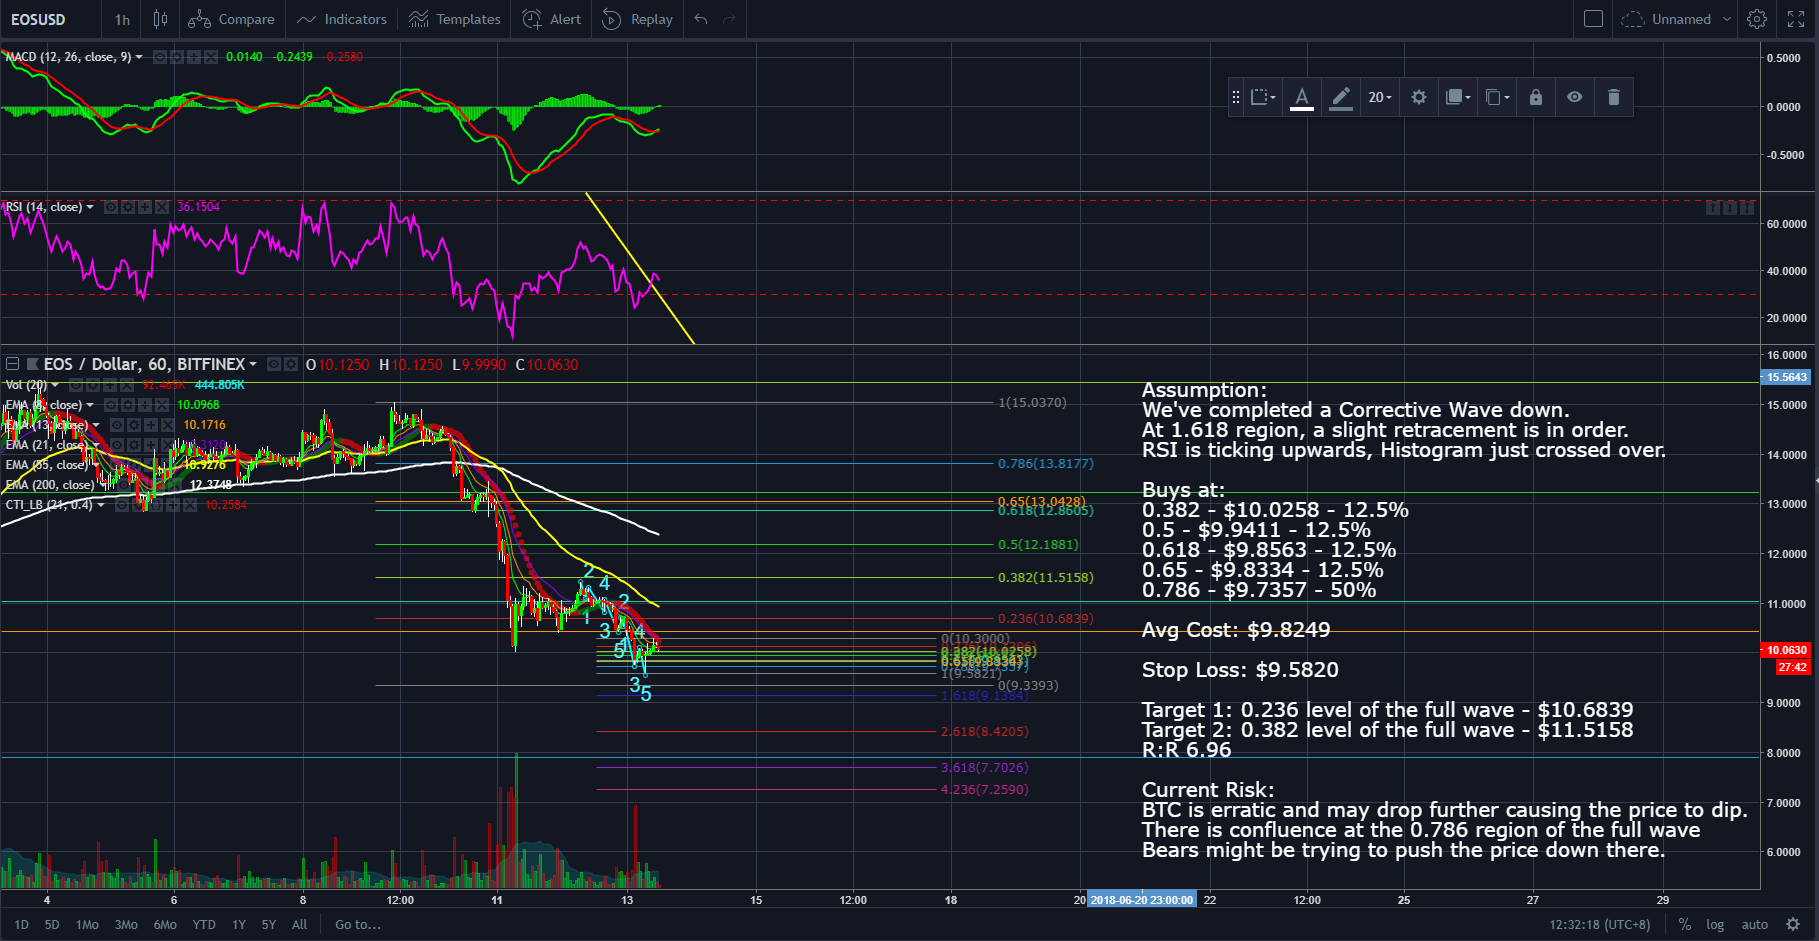This screenshot has height=941, width=1819.
Task: Collapse the EOS/Dollar legend
Action: click(13, 364)
